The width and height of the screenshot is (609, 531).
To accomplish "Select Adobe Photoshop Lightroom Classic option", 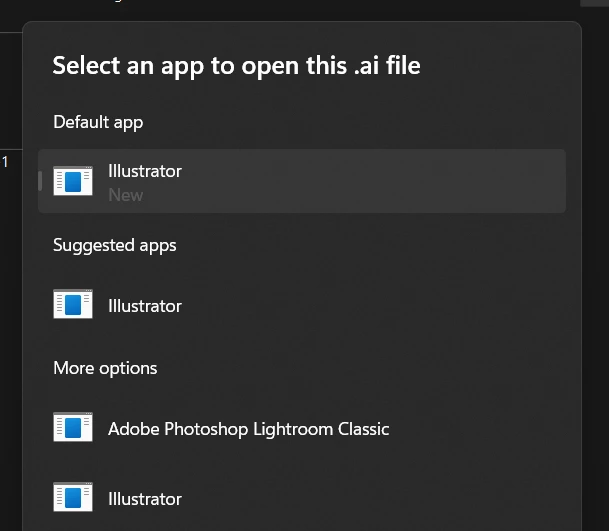I will (x=302, y=427).
